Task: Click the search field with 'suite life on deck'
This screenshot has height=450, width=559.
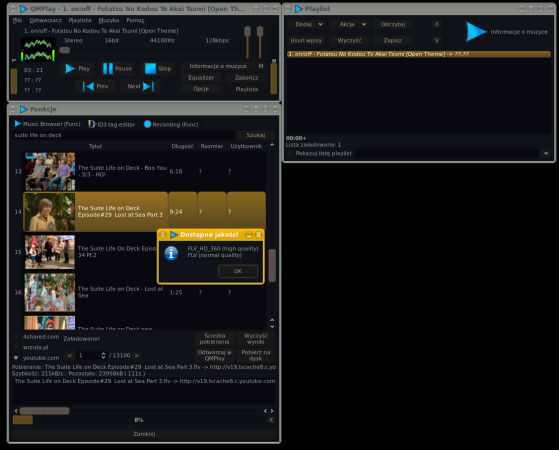Action: tap(124, 135)
